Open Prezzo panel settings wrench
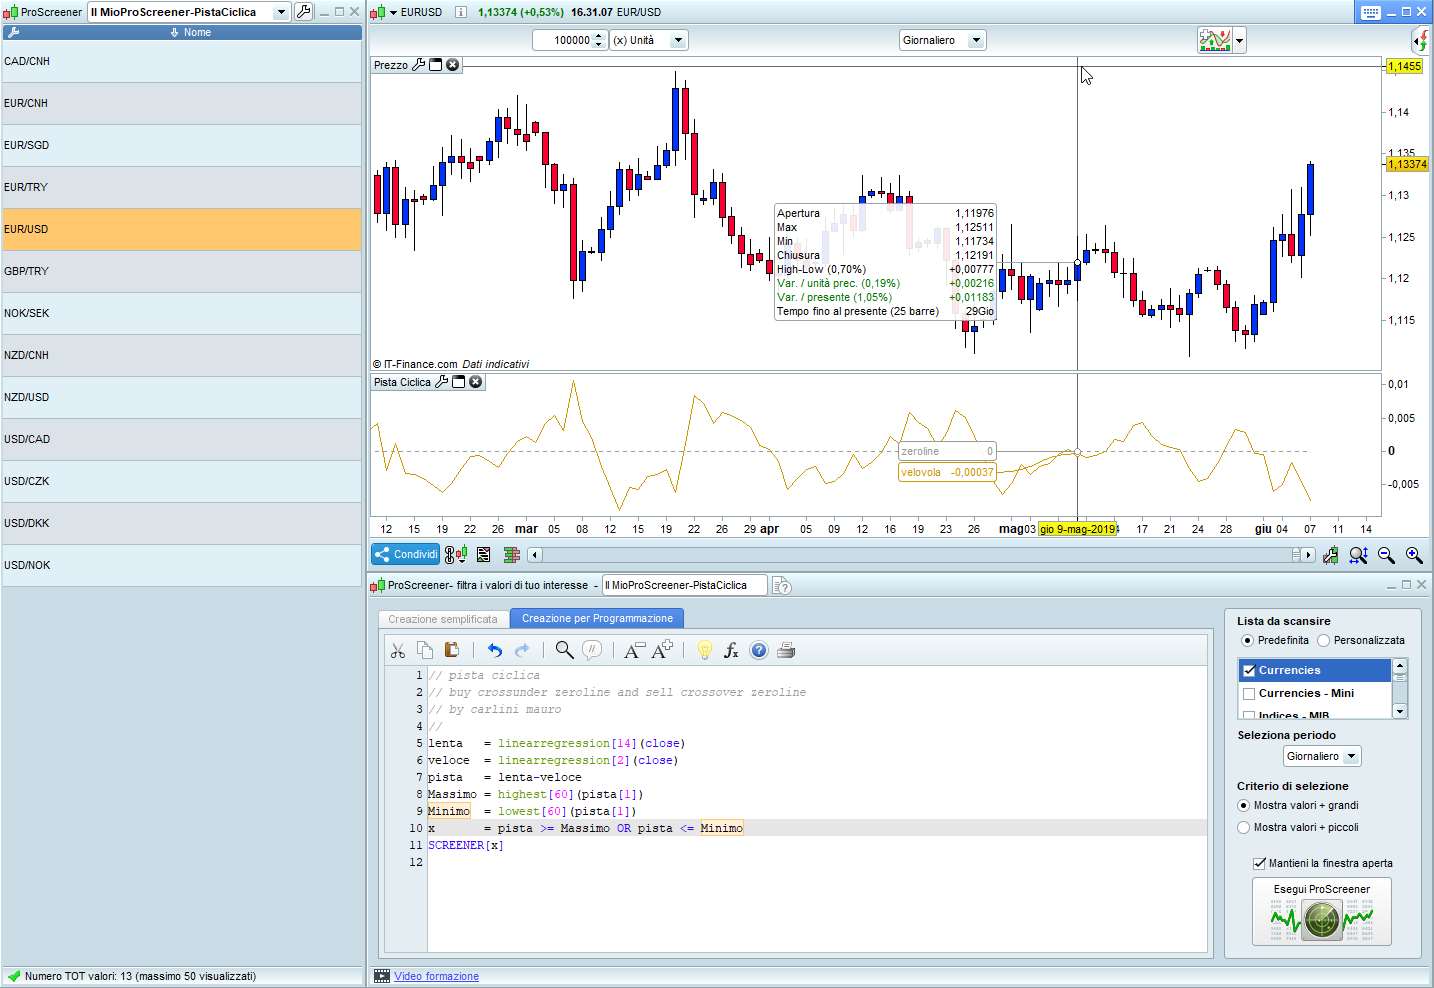The height and width of the screenshot is (988, 1434). click(x=419, y=65)
